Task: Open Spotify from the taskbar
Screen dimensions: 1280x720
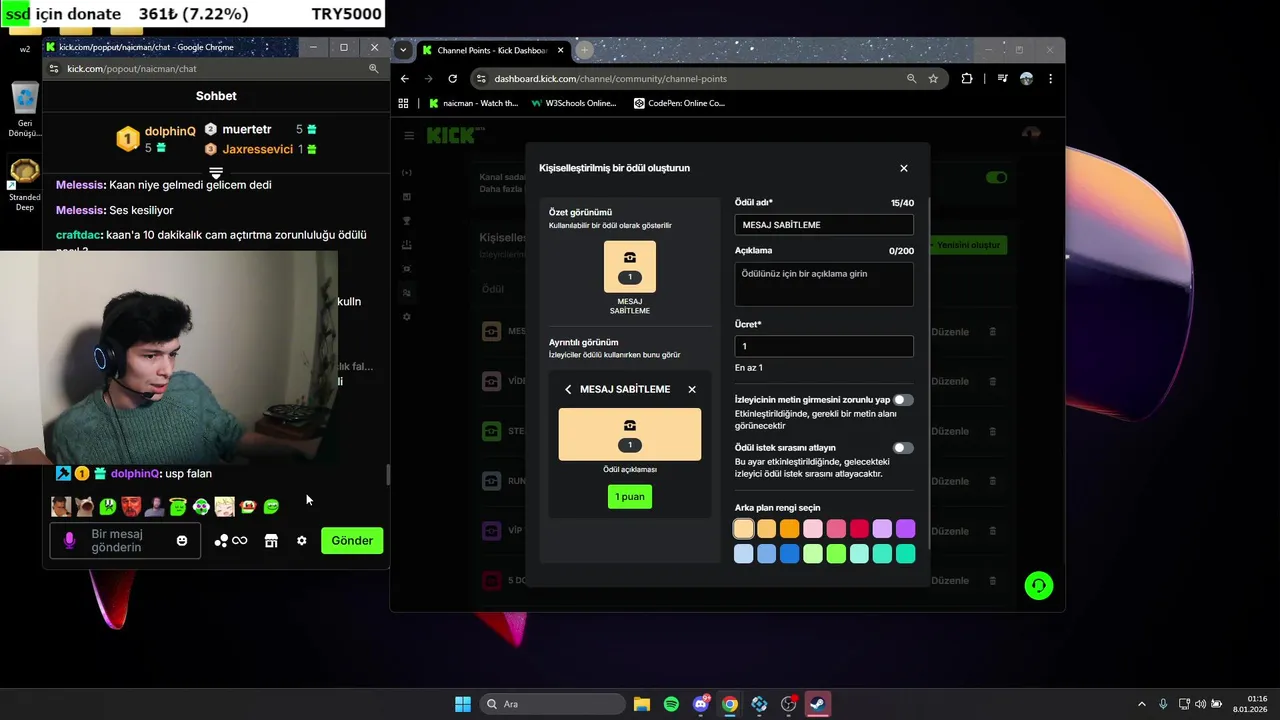Action: click(x=671, y=704)
